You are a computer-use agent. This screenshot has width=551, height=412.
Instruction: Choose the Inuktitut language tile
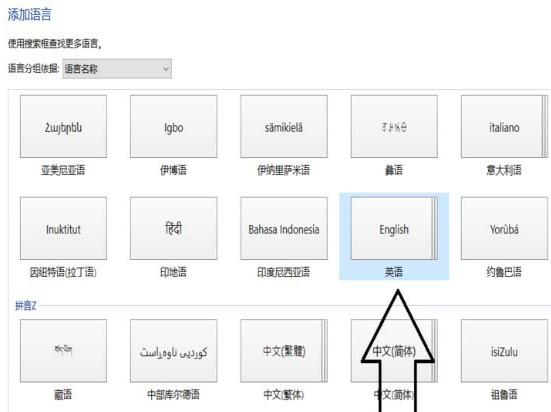click(63, 228)
